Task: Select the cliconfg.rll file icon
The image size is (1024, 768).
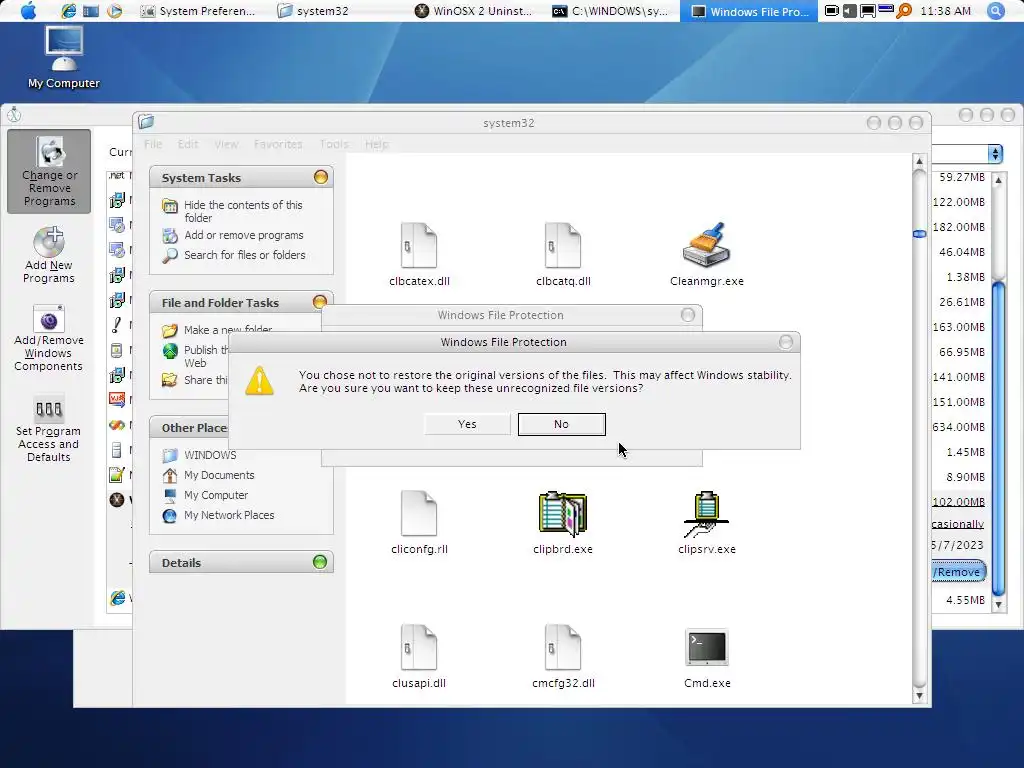Action: click(419, 513)
